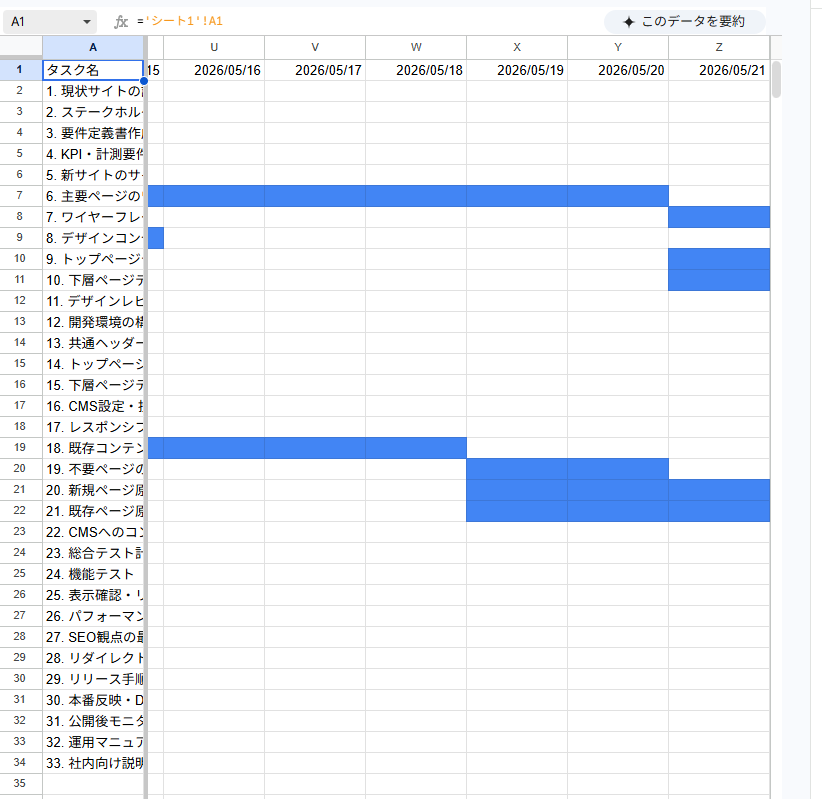Click task cell 9. トップページ
The width and height of the screenshot is (822, 799).
coord(93,258)
